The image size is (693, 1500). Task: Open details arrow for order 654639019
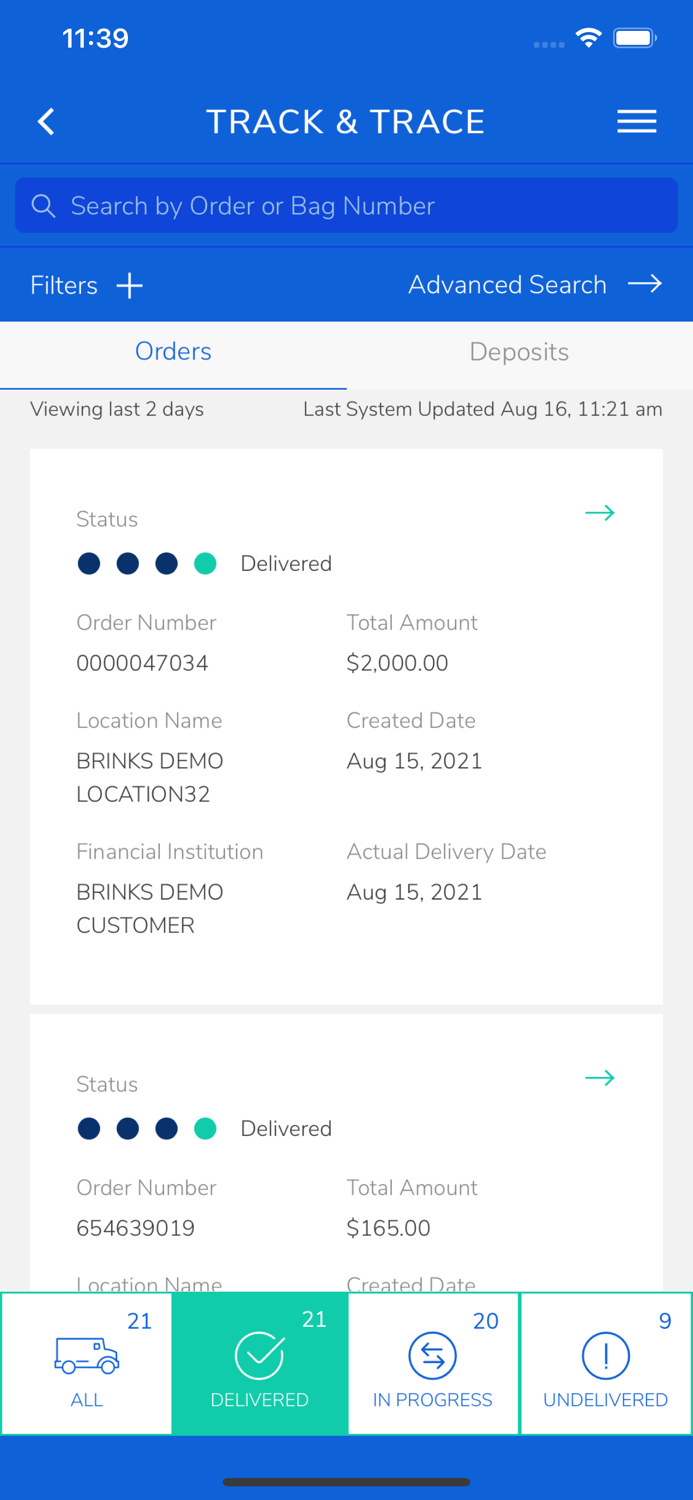[x=600, y=1078]
